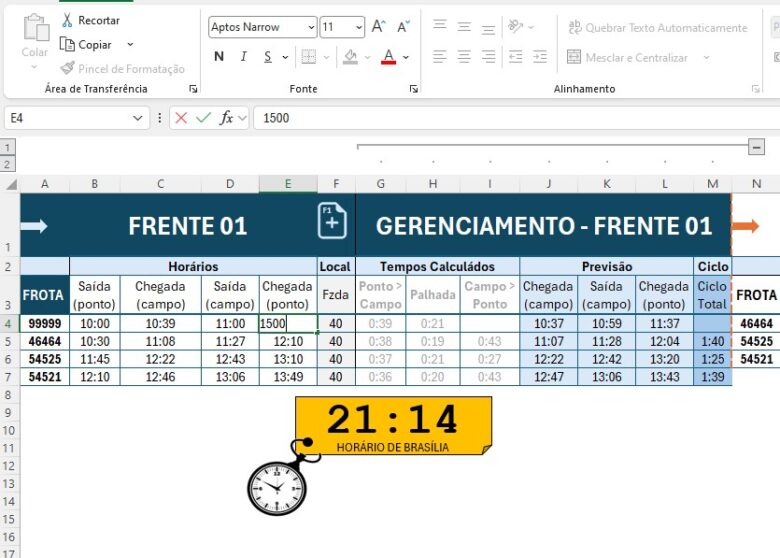Click the Recortar (cut) scissors icon

pos(67,20)
